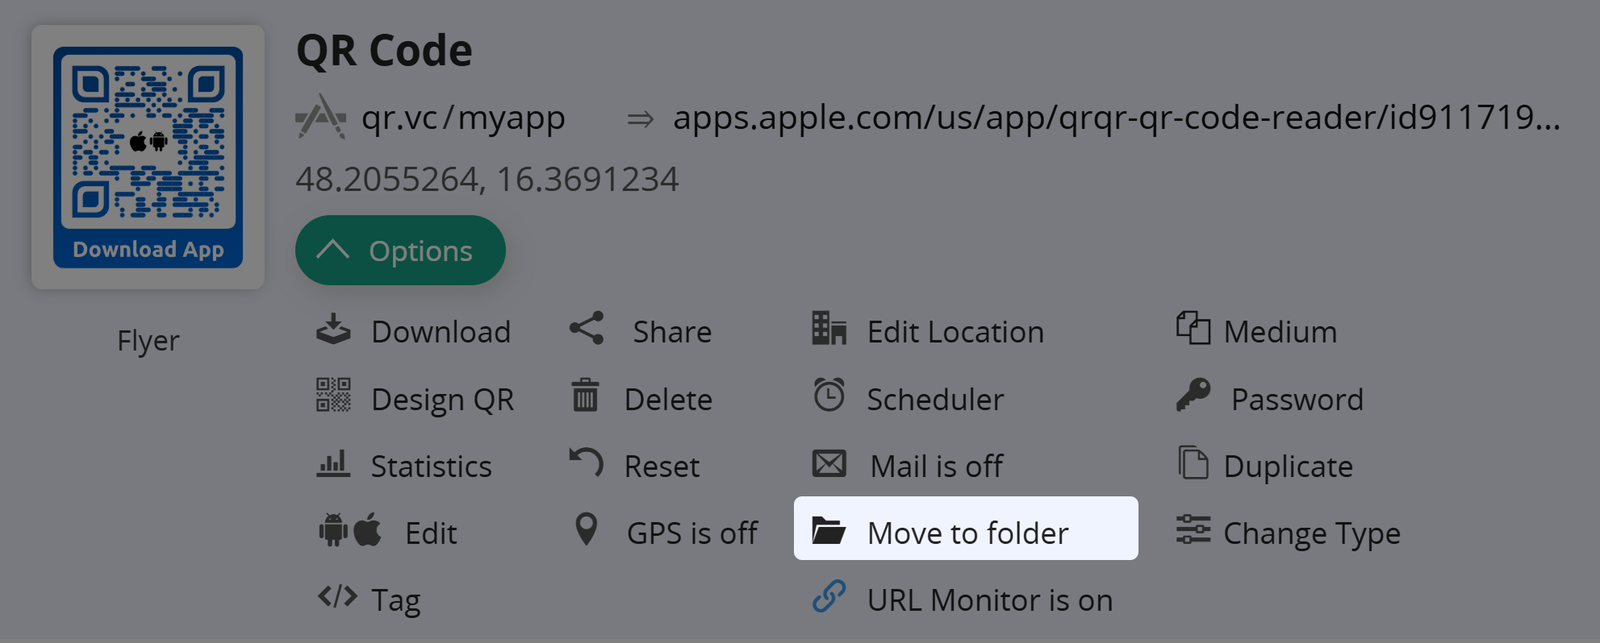Open the Change Type selector
The width and height of the screenshot is (1600, 643).
1311,533
